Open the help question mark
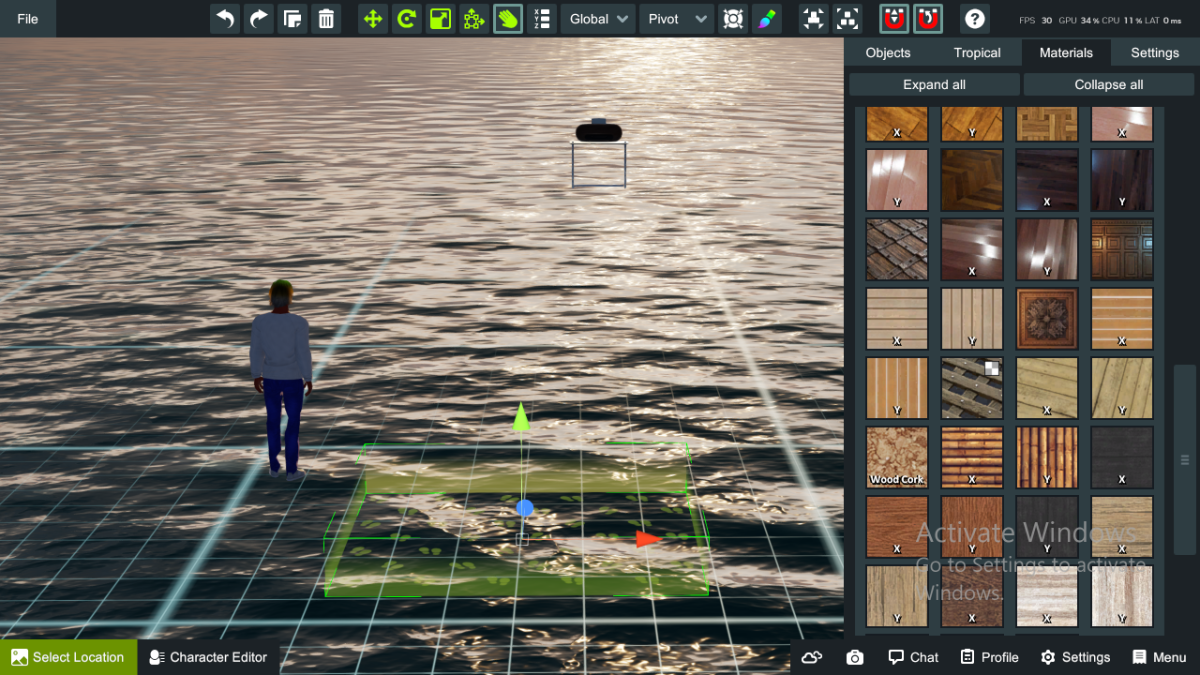 975,19
